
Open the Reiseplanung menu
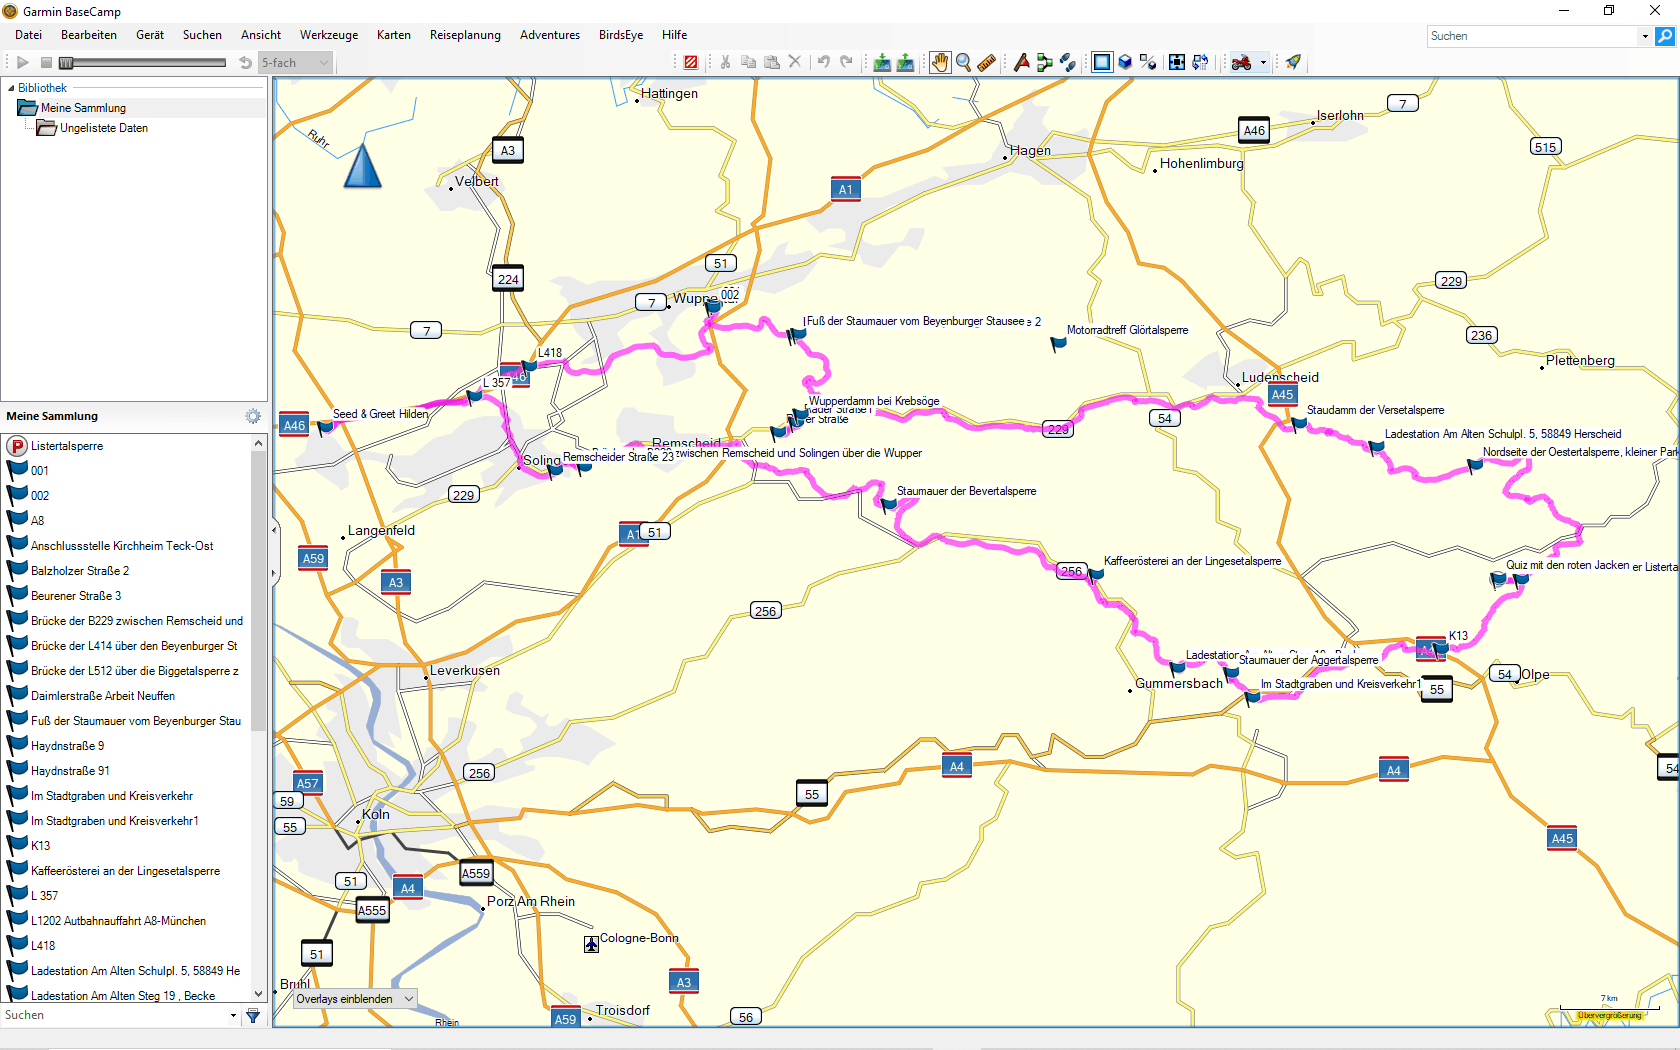click(x=465, y=35)
